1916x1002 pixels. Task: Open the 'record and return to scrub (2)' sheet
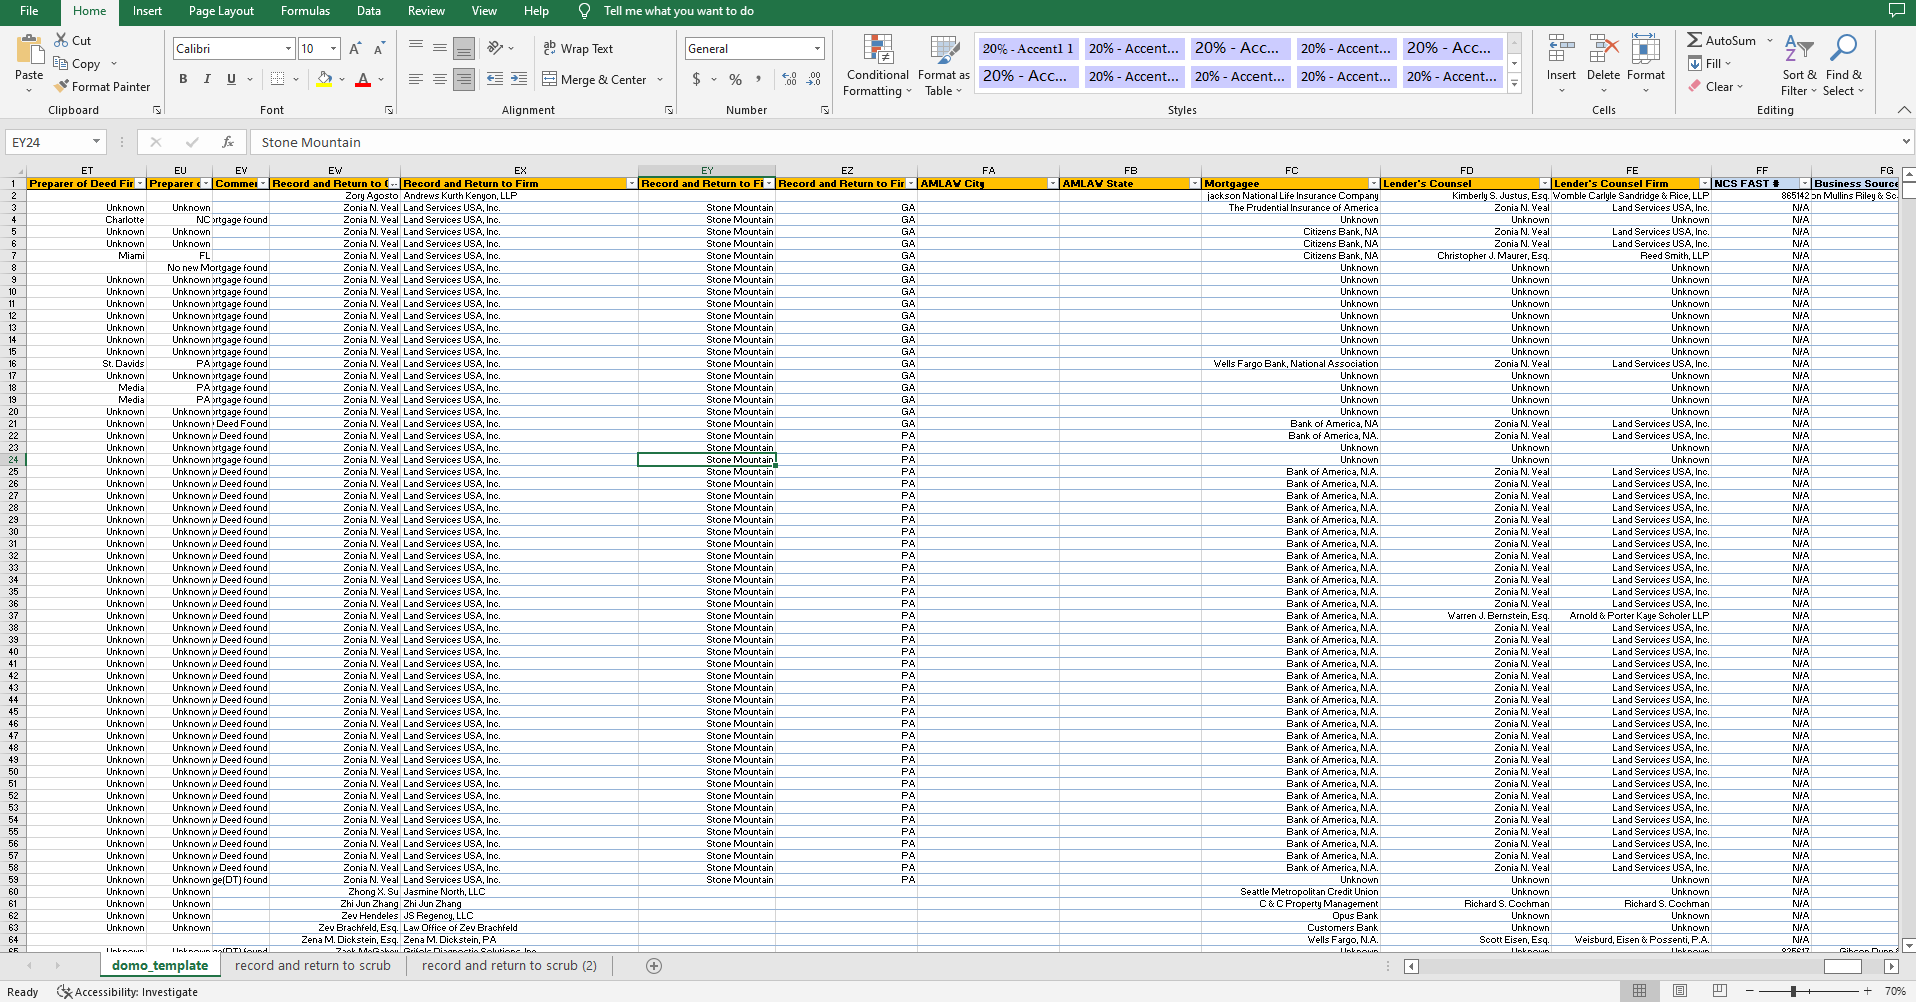pyautogui.click(x=509, y=966)
